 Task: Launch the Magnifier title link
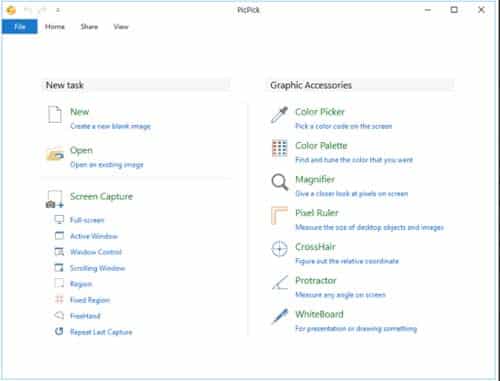pyautogui.click(x=315, y=180)
